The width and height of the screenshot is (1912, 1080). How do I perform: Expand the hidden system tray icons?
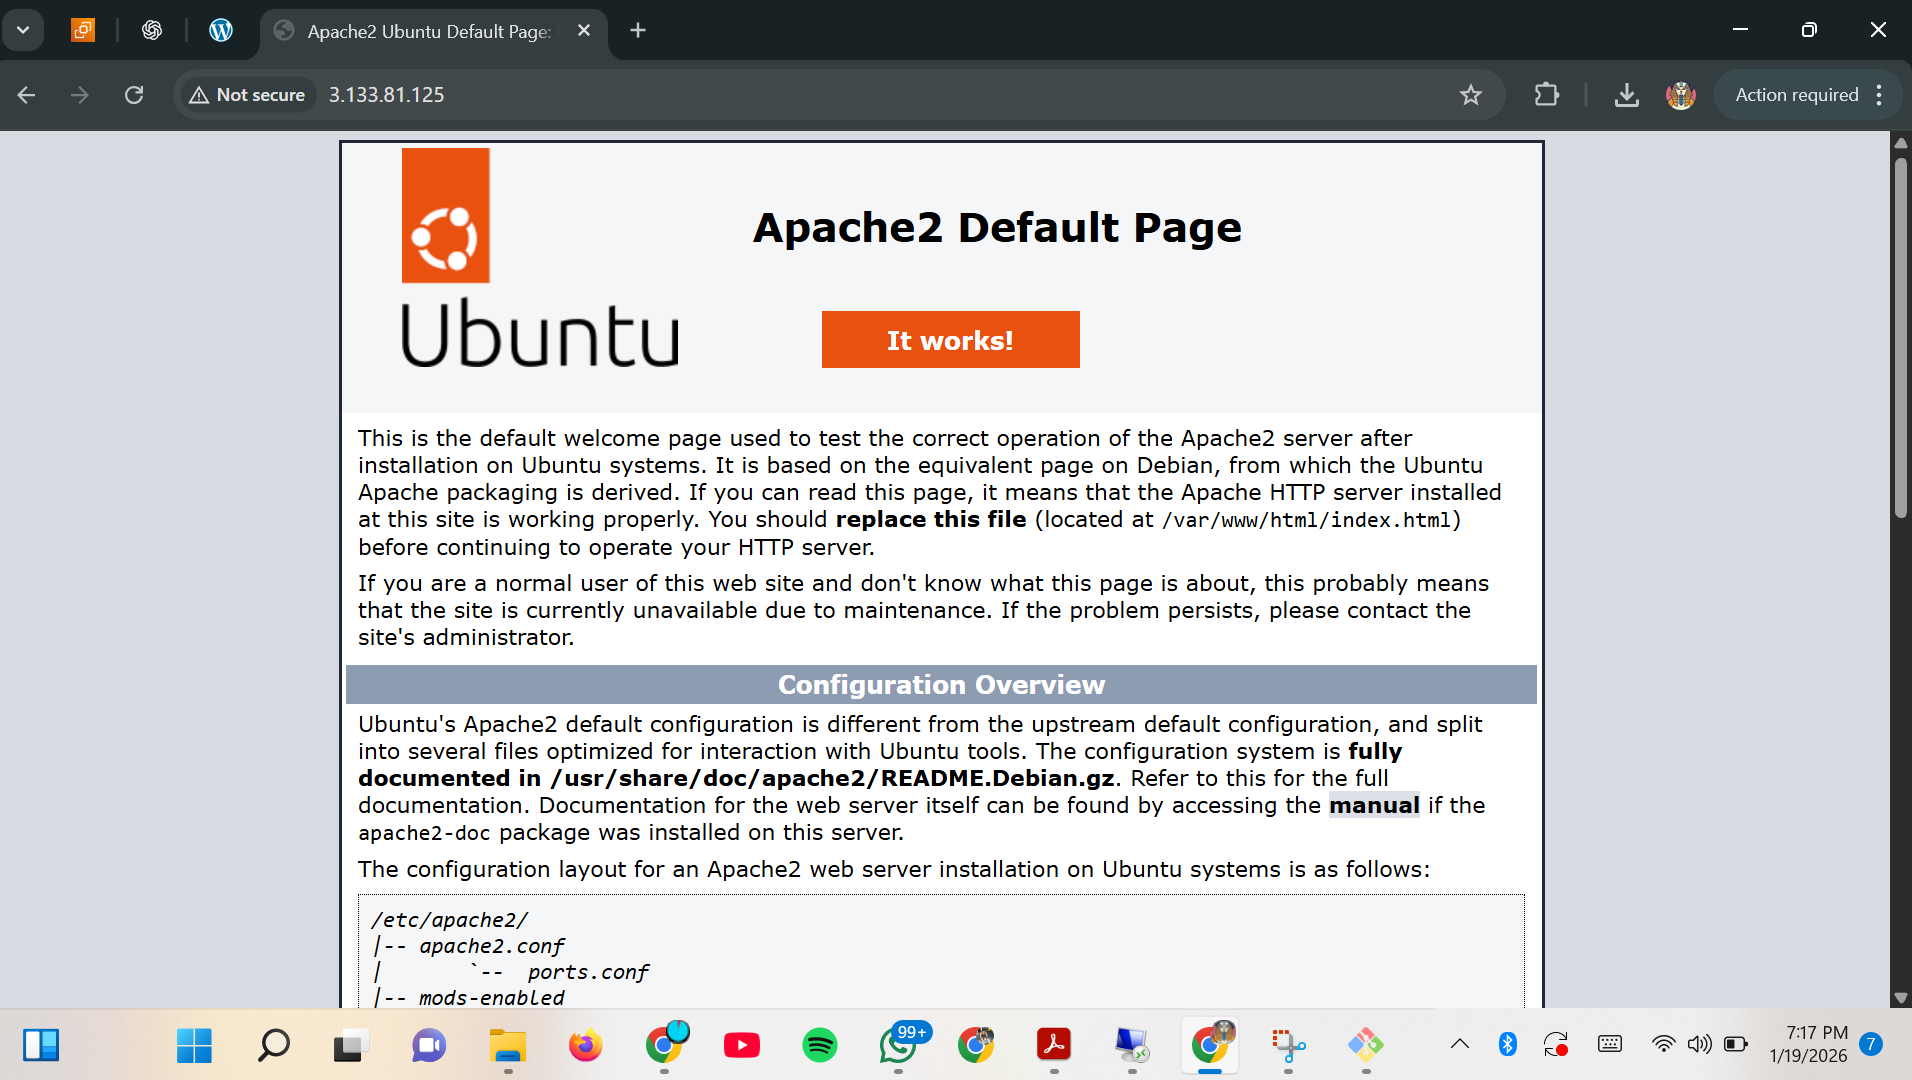click(x=1460, y=1044)
